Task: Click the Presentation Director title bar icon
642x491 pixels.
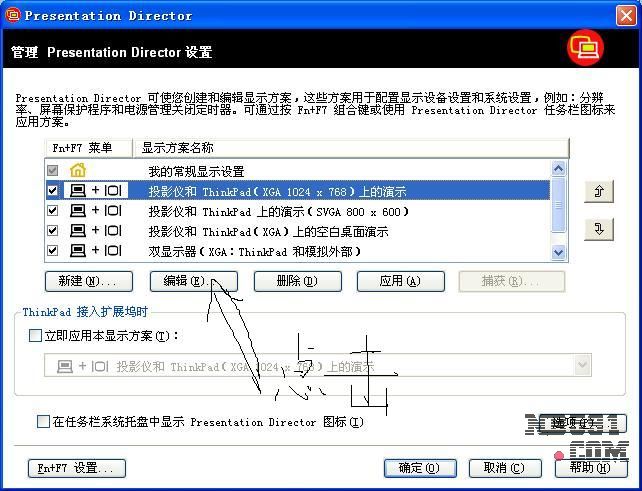Action: click(13, 16)
